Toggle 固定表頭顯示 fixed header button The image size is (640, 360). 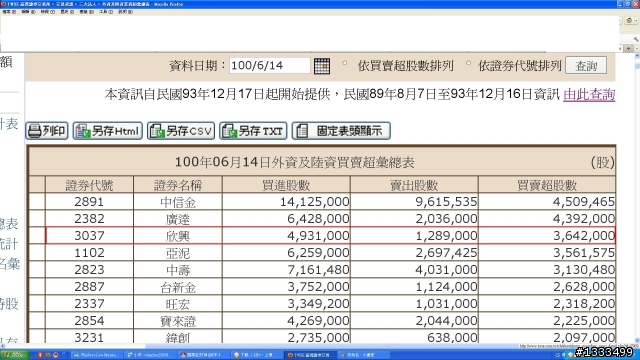(341, 131)
